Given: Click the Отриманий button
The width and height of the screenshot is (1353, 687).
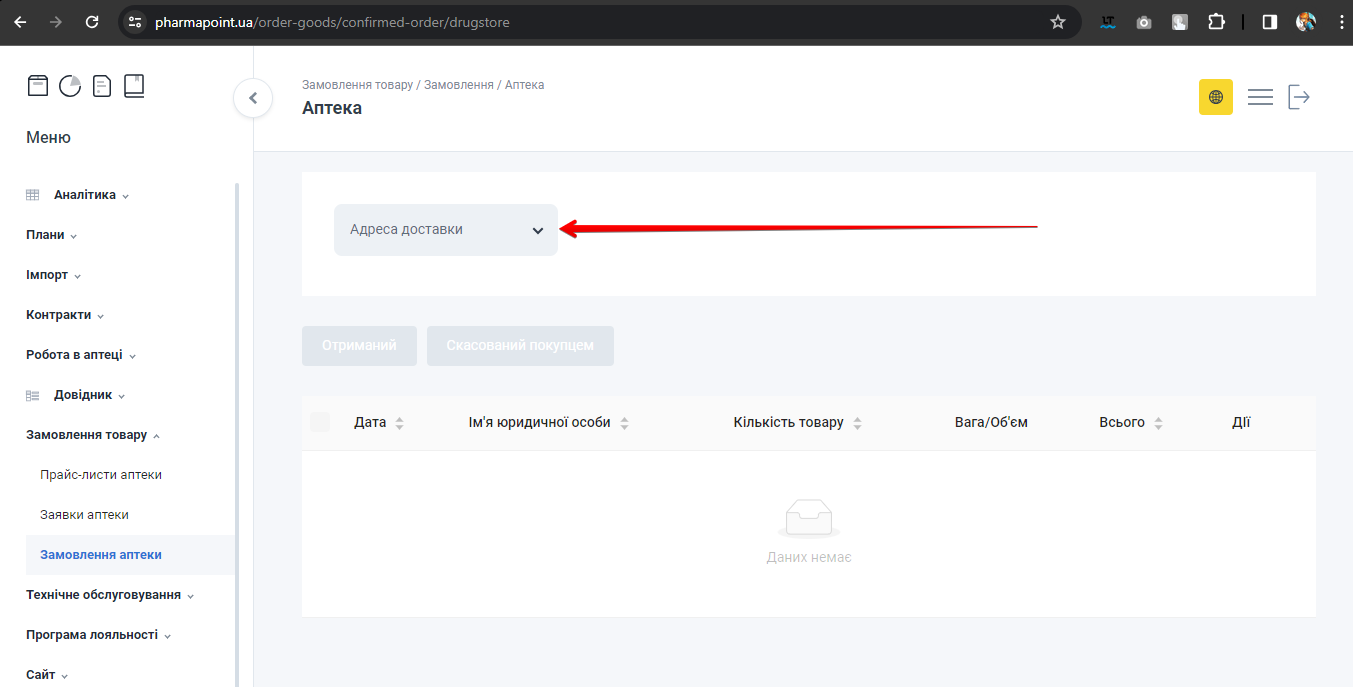Looking at the screenshot, I should tap(359, 346).
